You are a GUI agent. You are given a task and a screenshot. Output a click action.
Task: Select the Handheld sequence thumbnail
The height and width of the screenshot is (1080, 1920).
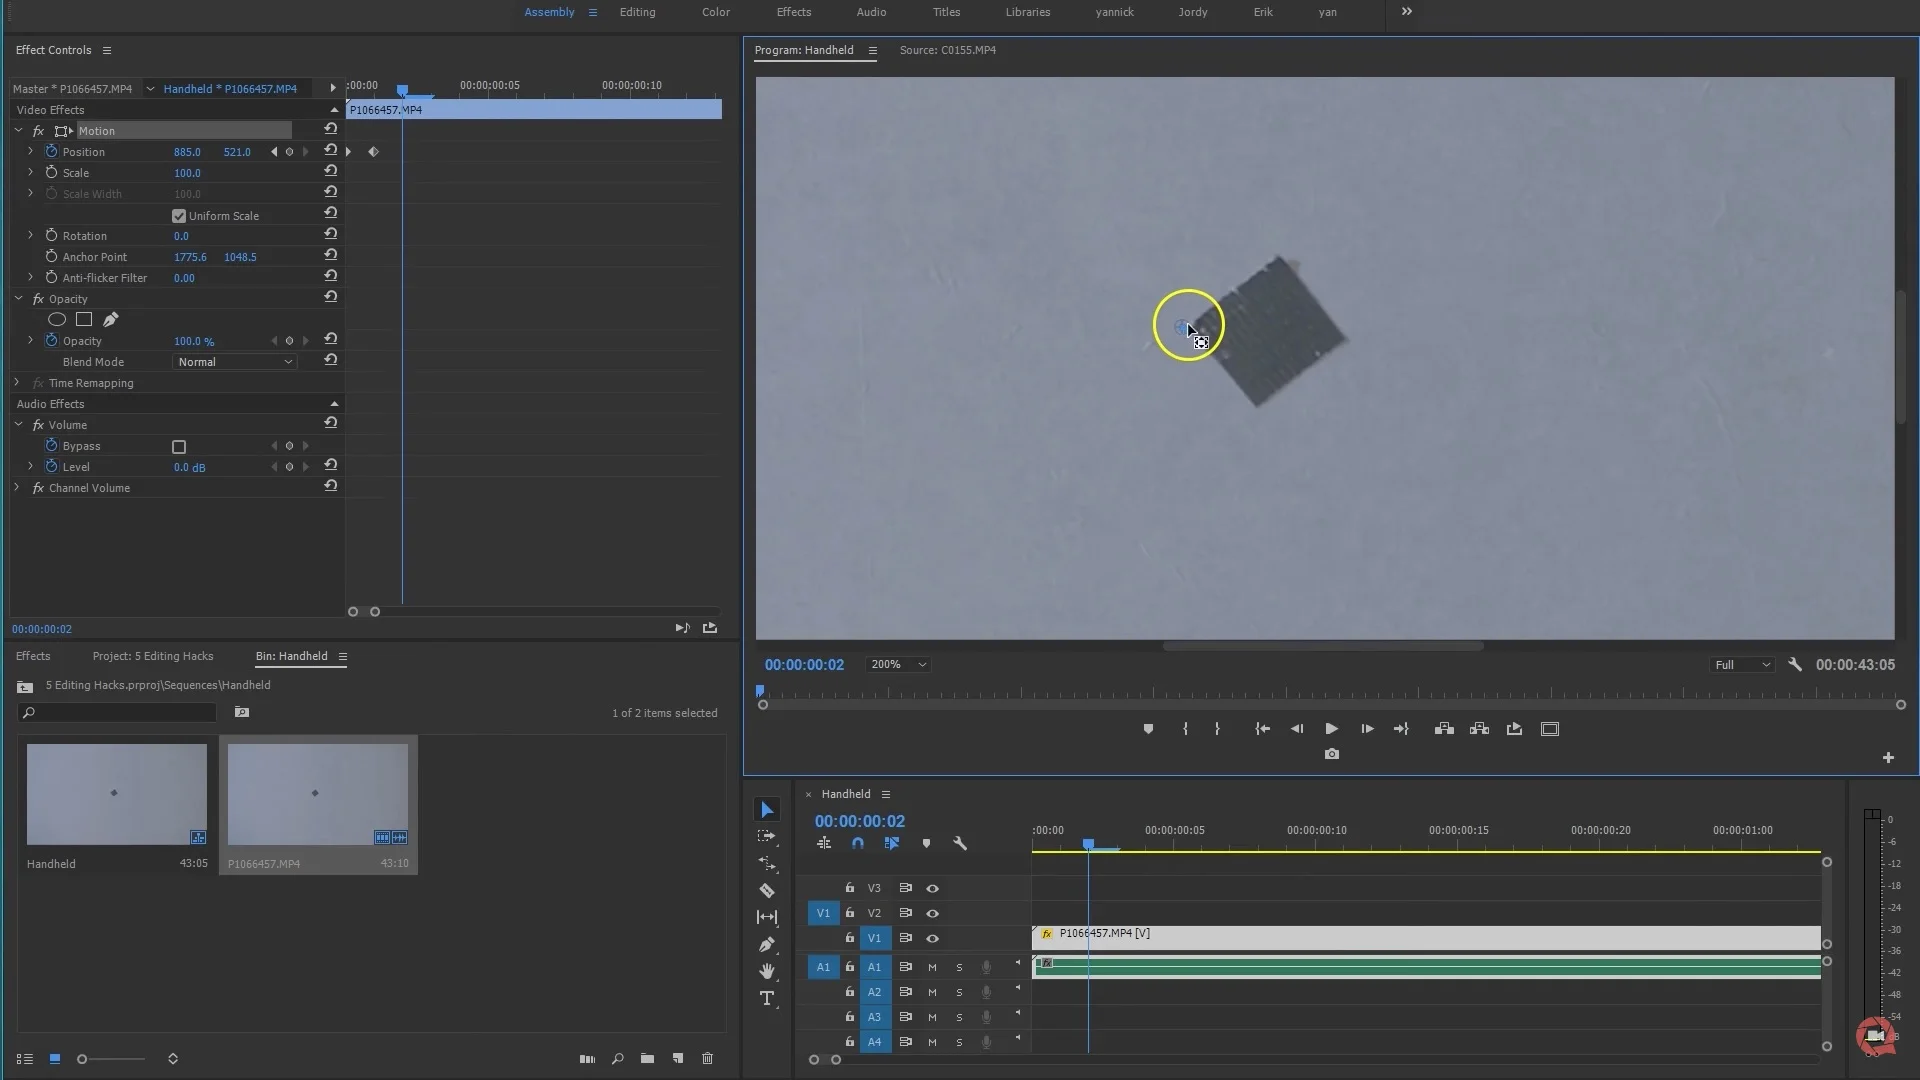(117, 794)
